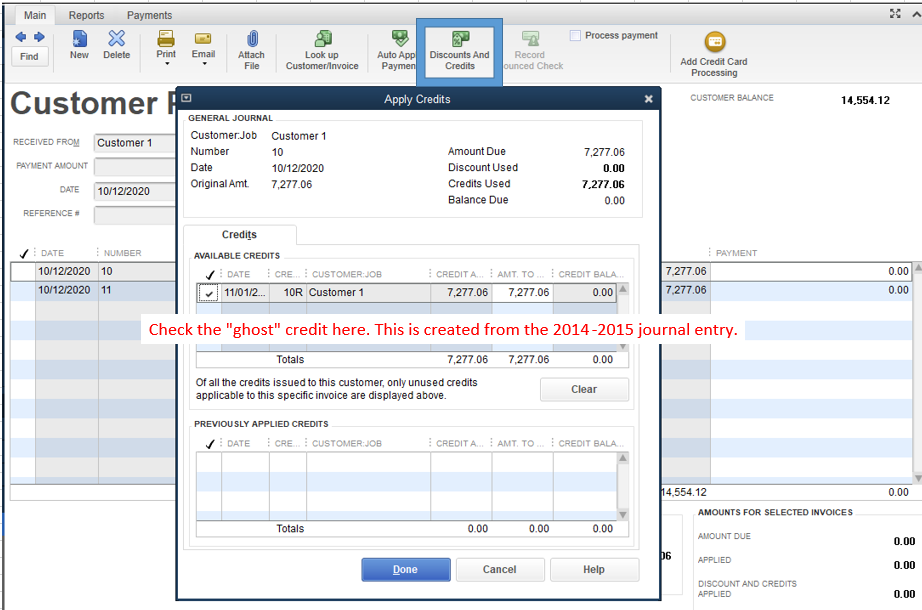Open Look up Customer/Invoice
This screenshot has height=610, width=922.
322,51
